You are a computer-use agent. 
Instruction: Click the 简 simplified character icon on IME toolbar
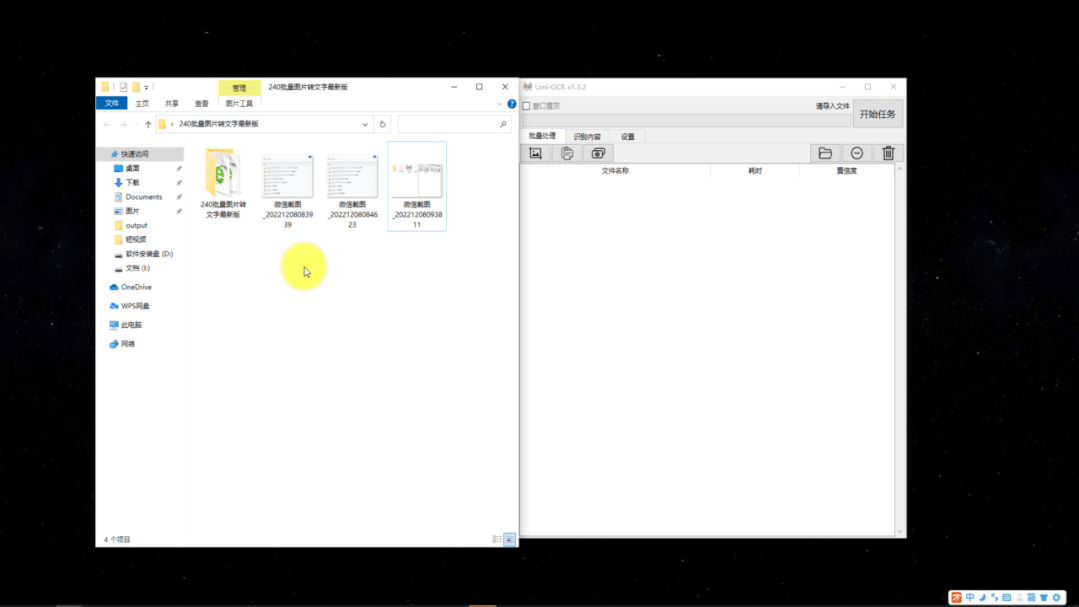pos(1032,597)
